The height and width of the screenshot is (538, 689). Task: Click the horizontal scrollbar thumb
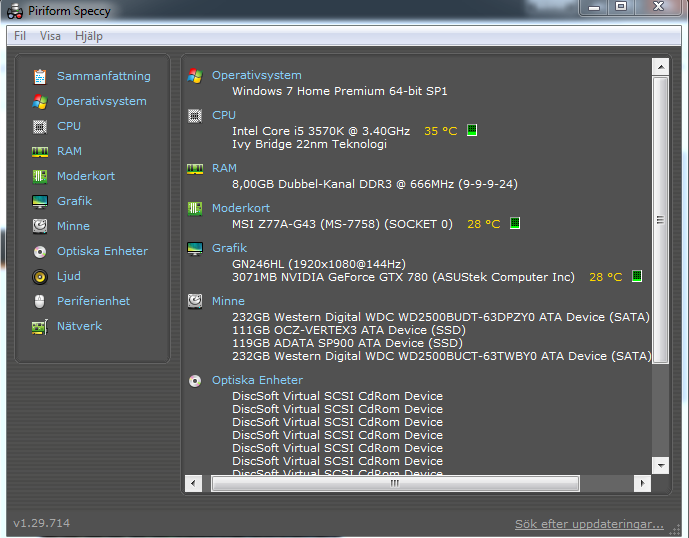point(395,483)
